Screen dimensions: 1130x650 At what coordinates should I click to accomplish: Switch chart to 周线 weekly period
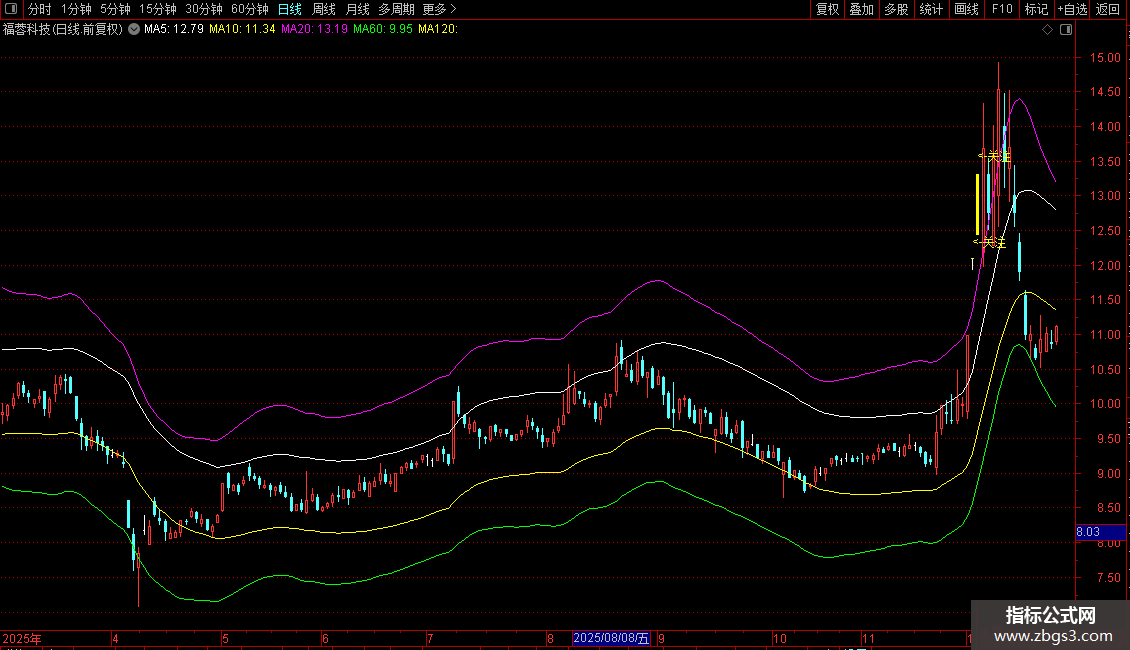click(324, 9)
